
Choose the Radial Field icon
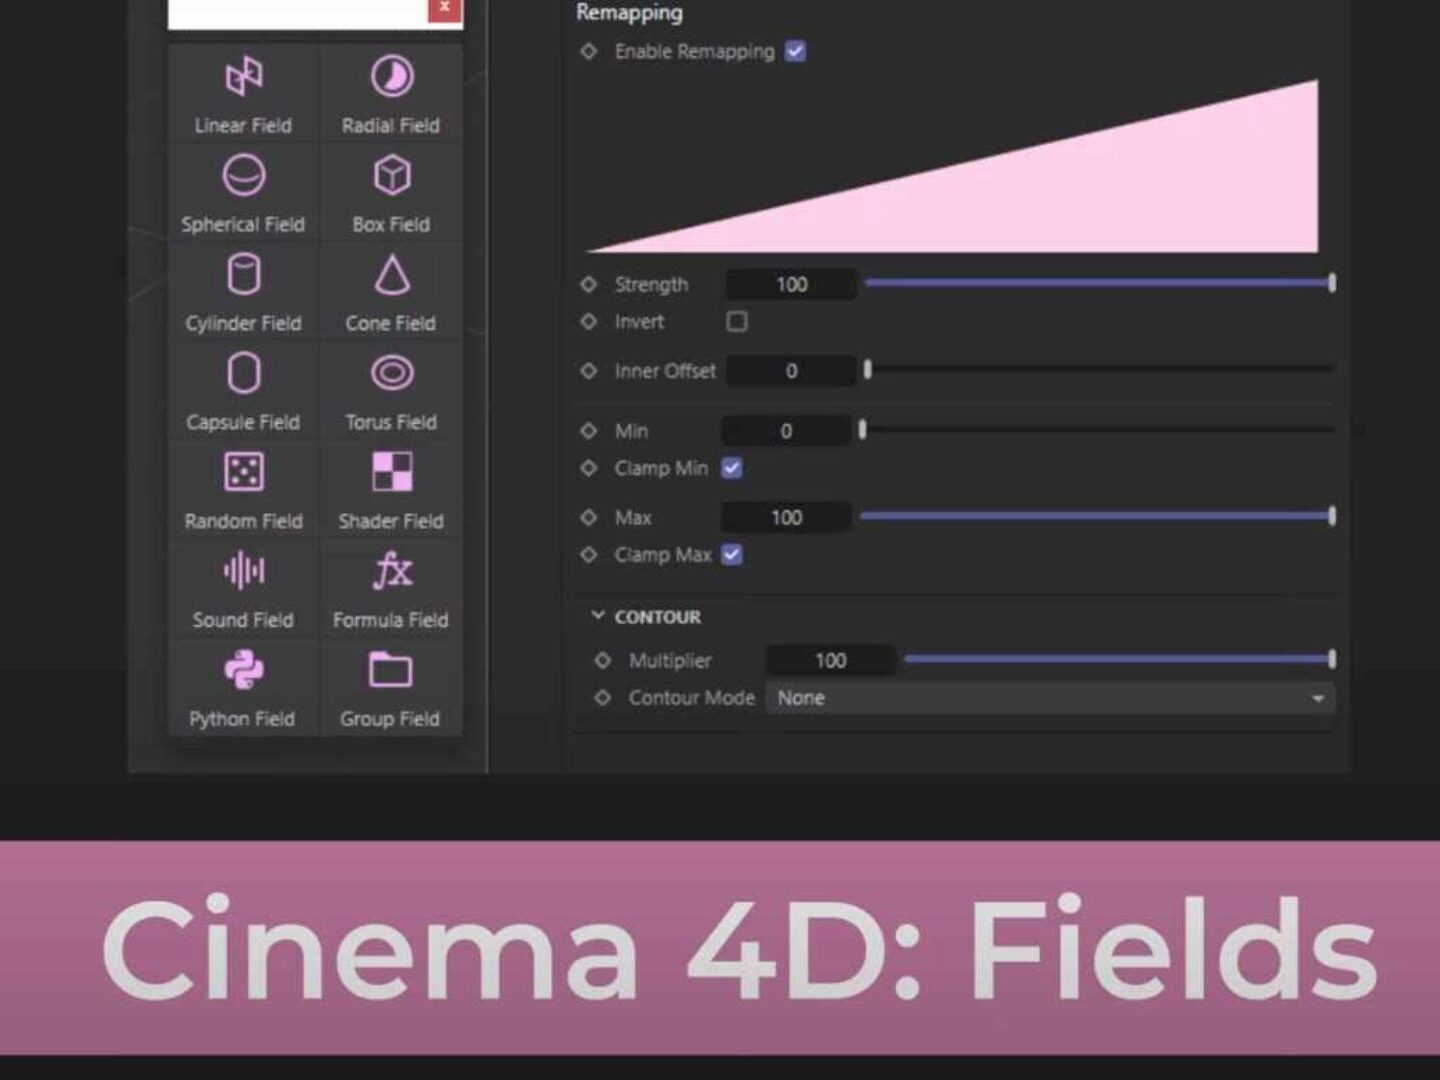point(391,77)
